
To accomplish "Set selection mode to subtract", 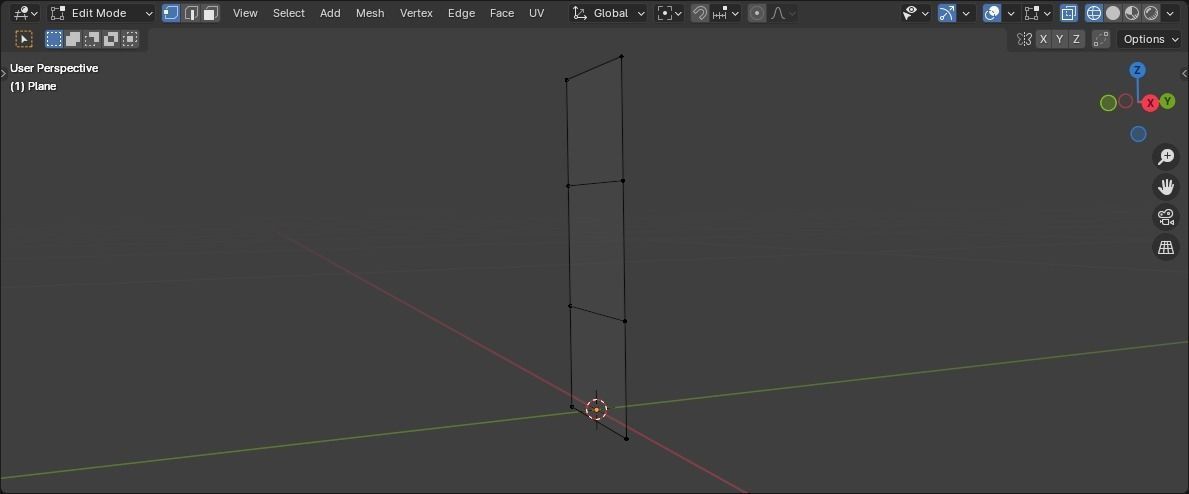I will 92,39.
